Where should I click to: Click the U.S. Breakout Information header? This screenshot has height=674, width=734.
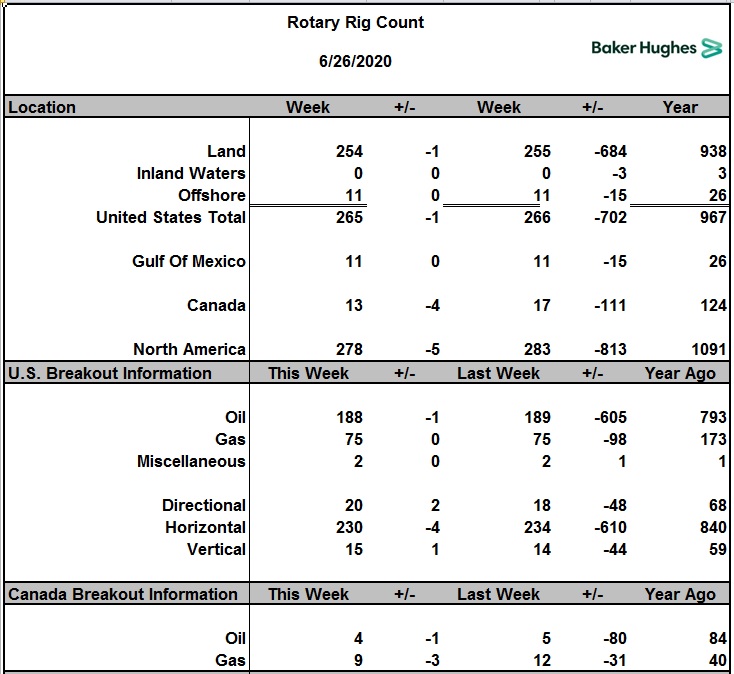tap(110, 373)
